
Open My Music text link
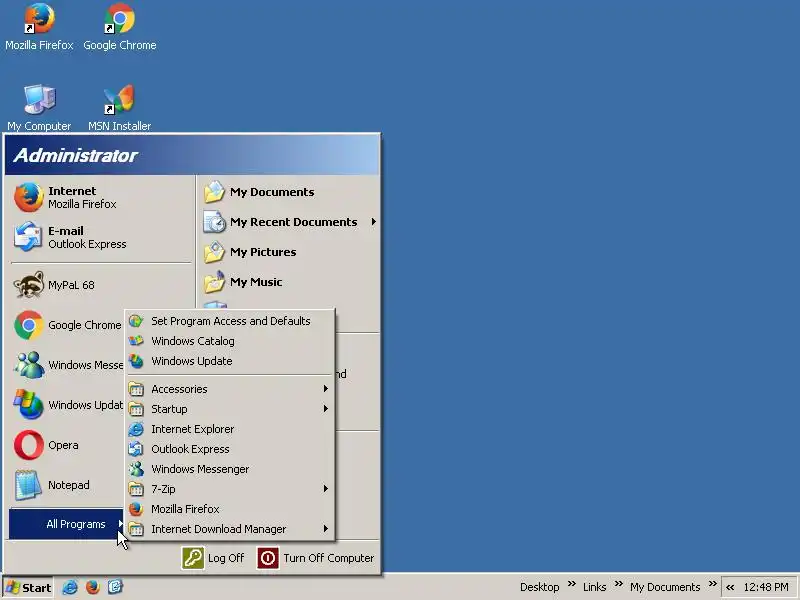(256, 282)
